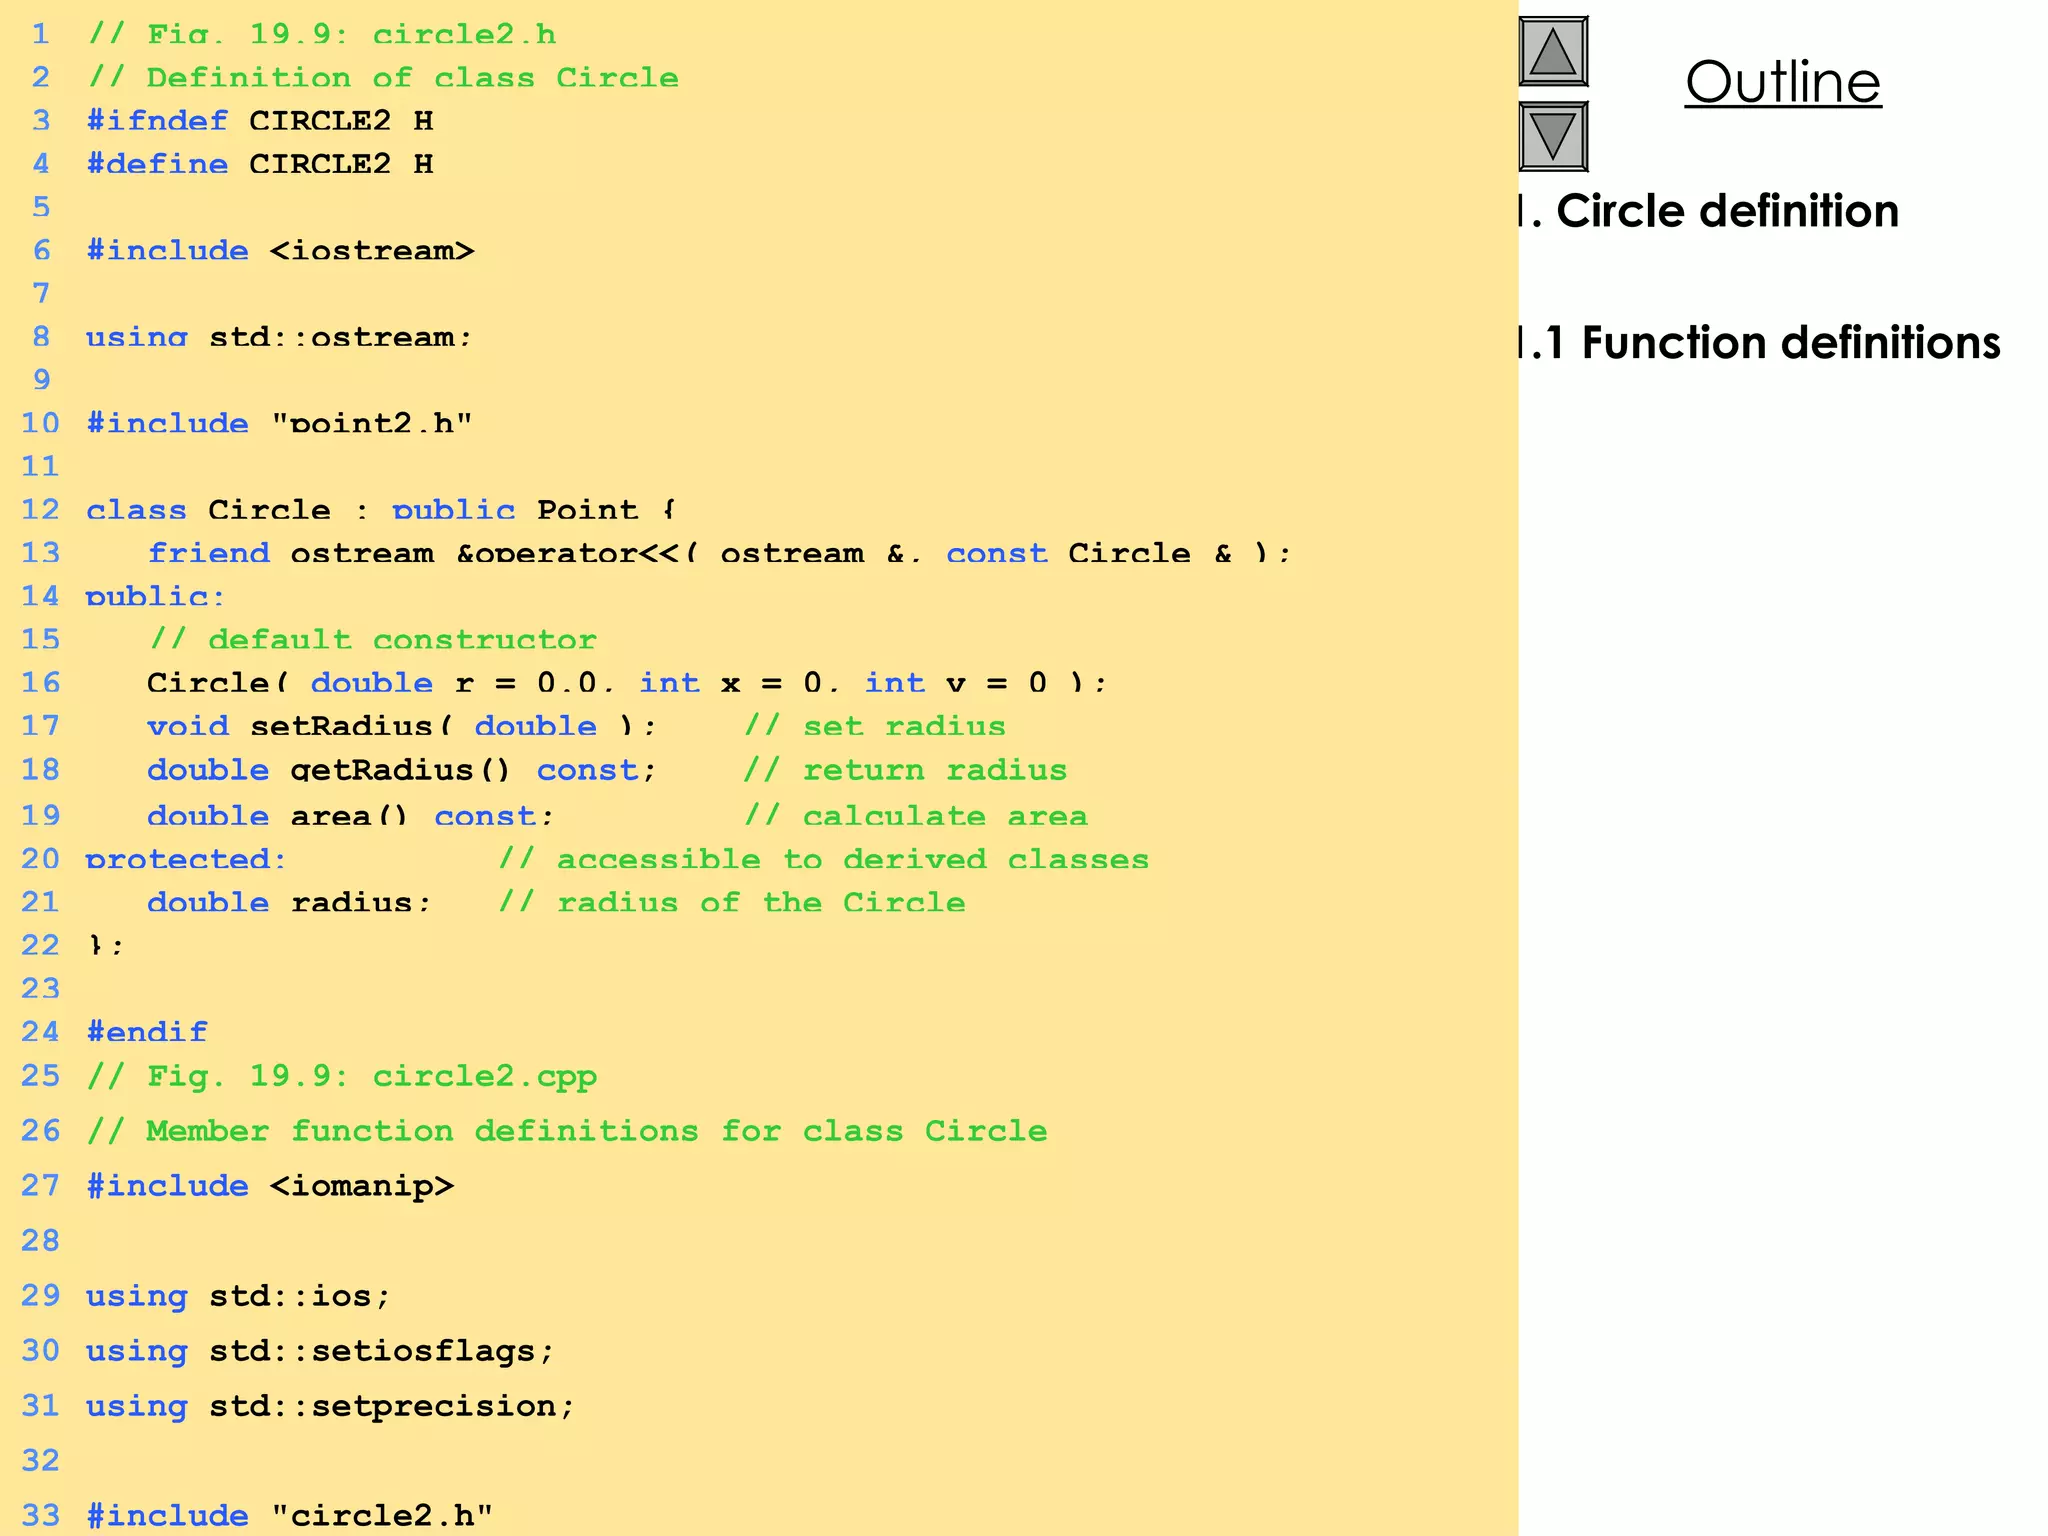
Task: Click the '// return radius' comment
Action: 905,770
